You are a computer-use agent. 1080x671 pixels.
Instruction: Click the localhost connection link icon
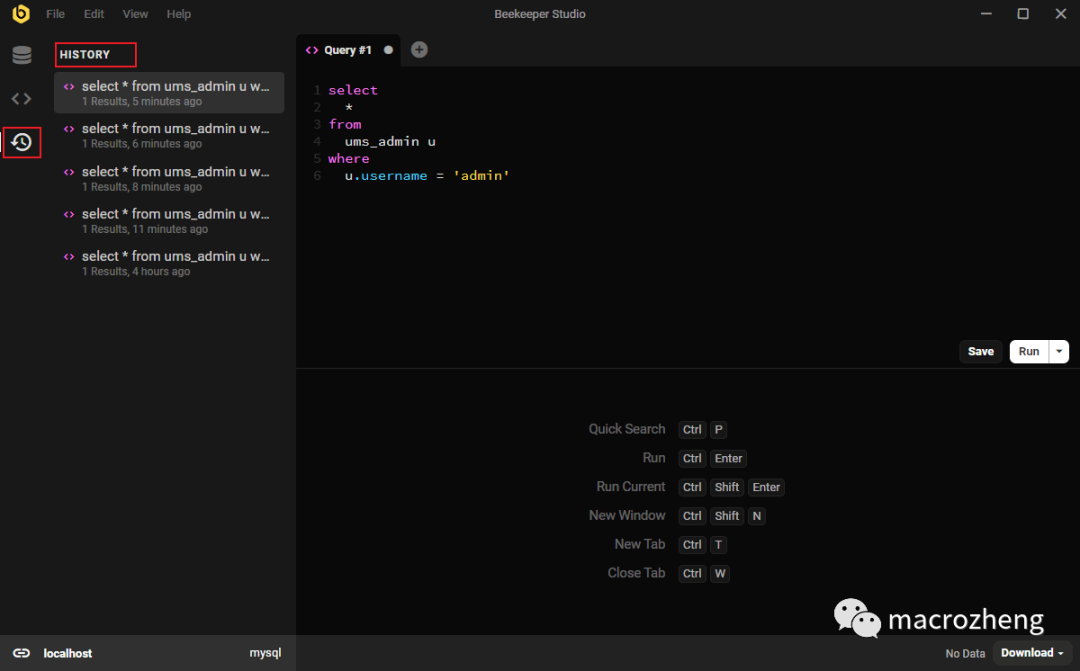[x=21, y=653]
